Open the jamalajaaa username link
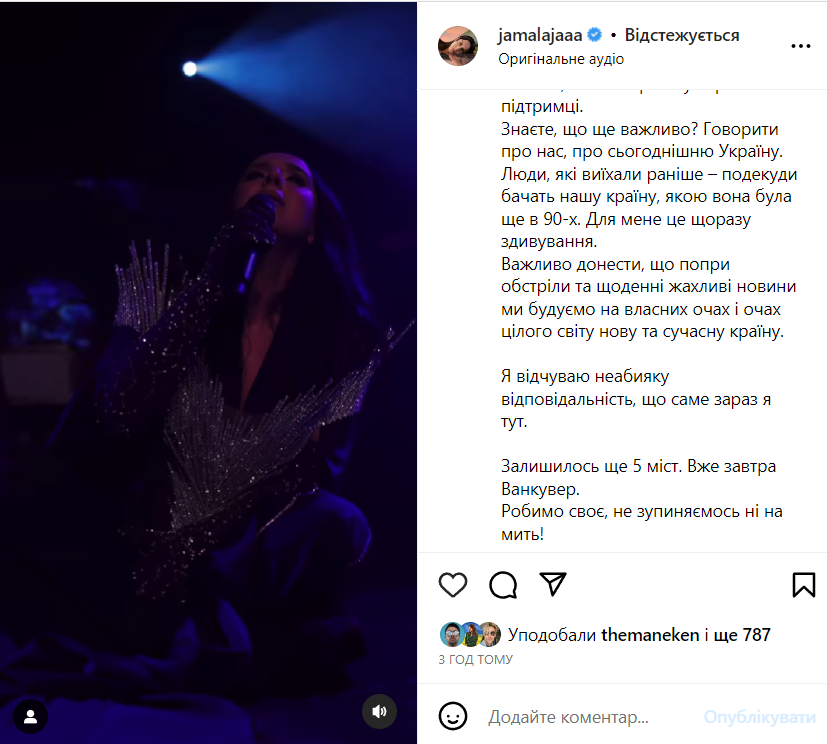This screenshot has width=827, height=744. (x=540, y=35)
